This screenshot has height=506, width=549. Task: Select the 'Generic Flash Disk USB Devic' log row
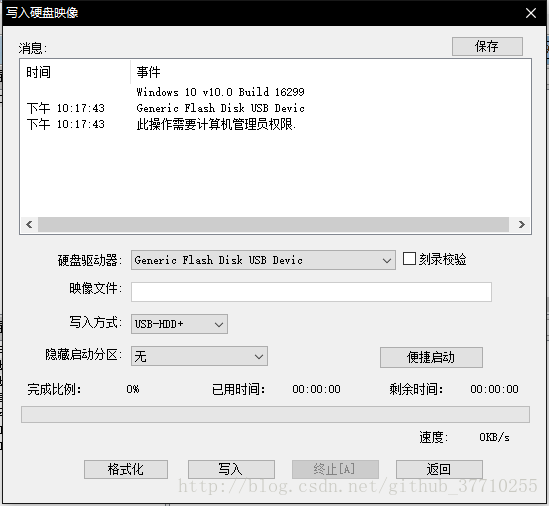click(221, 108)
